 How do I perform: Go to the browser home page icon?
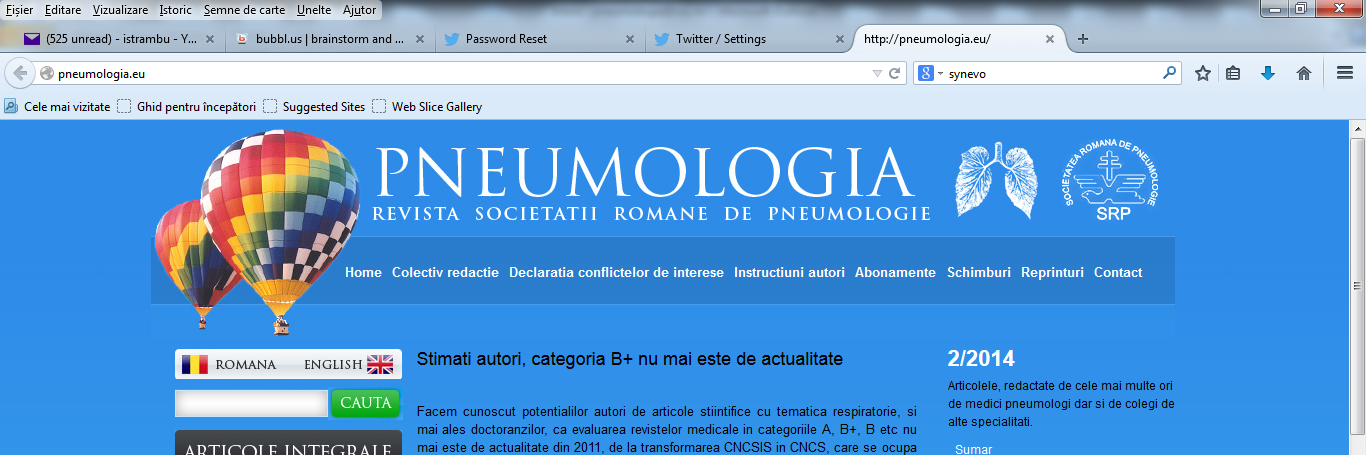[x=1304, y=73]
